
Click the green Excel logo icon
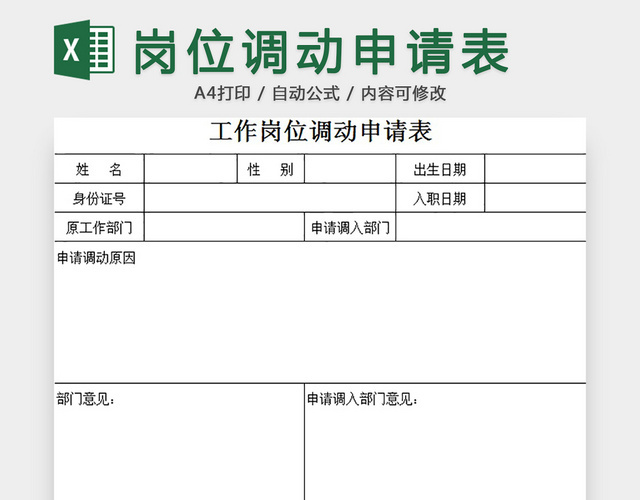pos(84,50)
